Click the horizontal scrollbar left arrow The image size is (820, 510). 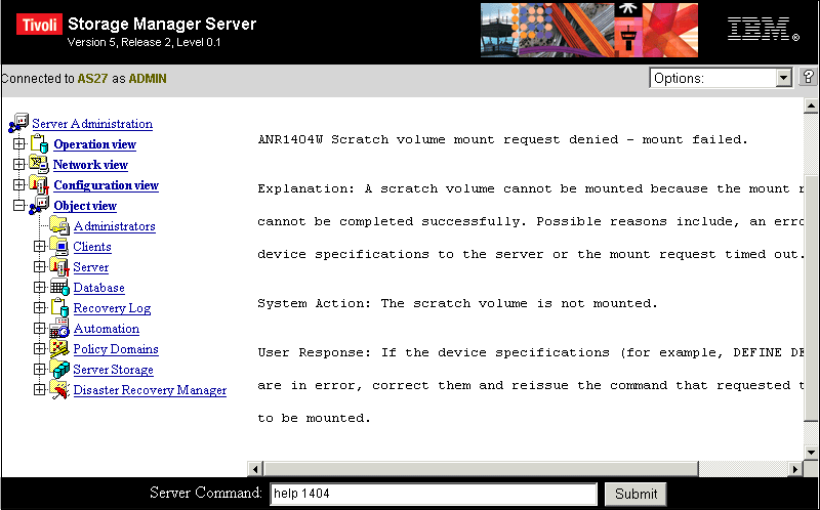255,469
